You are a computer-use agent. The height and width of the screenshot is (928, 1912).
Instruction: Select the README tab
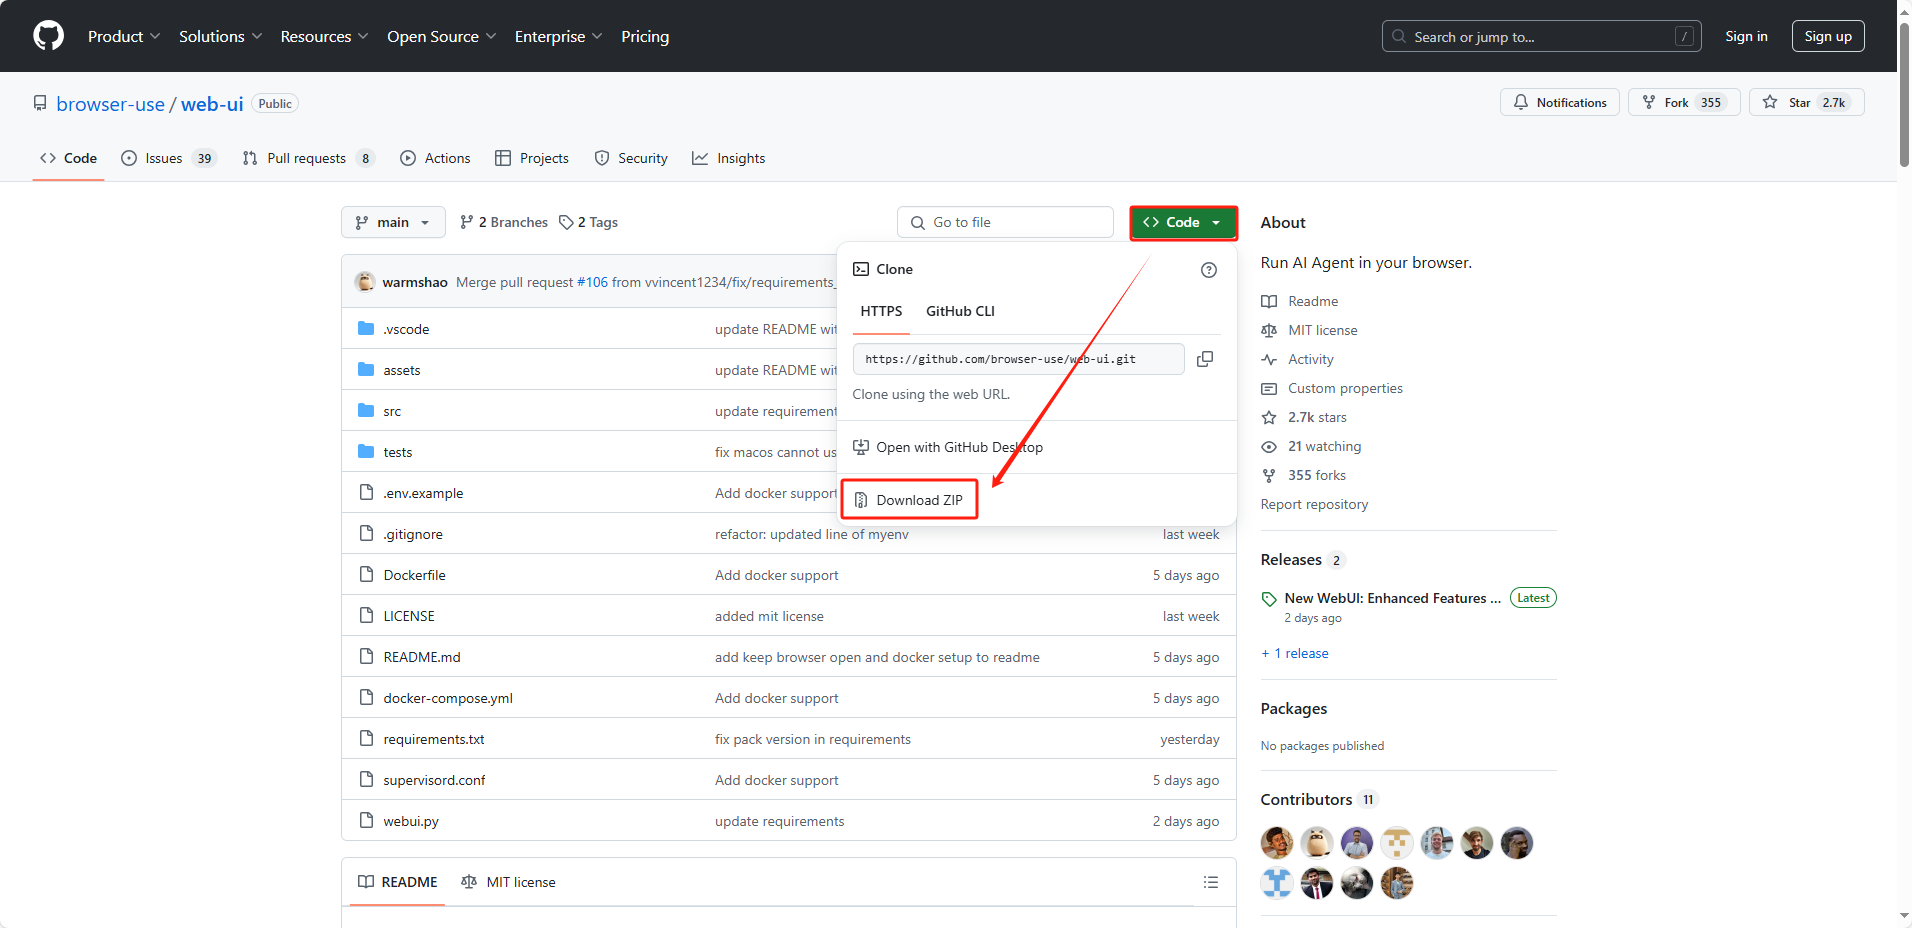398,882
